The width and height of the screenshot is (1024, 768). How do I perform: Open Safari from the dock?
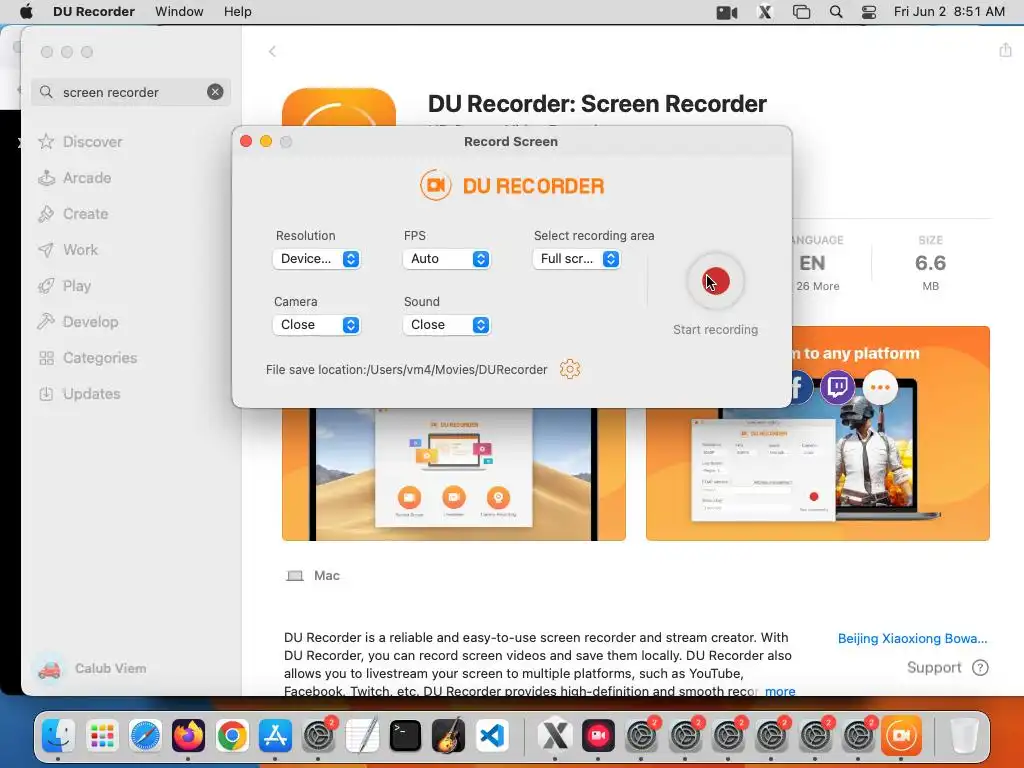pos(145,736)
